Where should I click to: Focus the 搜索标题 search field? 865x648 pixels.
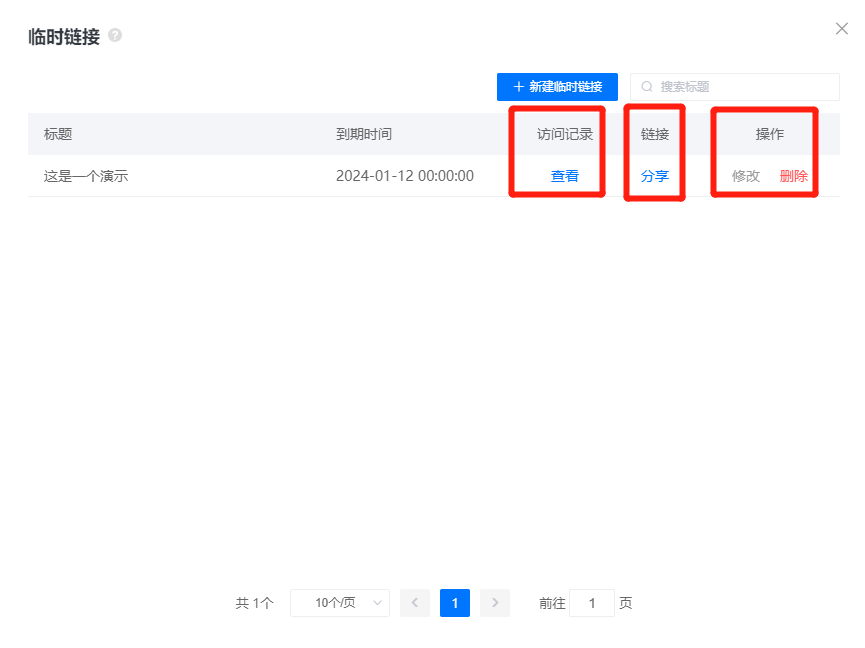[740, 87]
